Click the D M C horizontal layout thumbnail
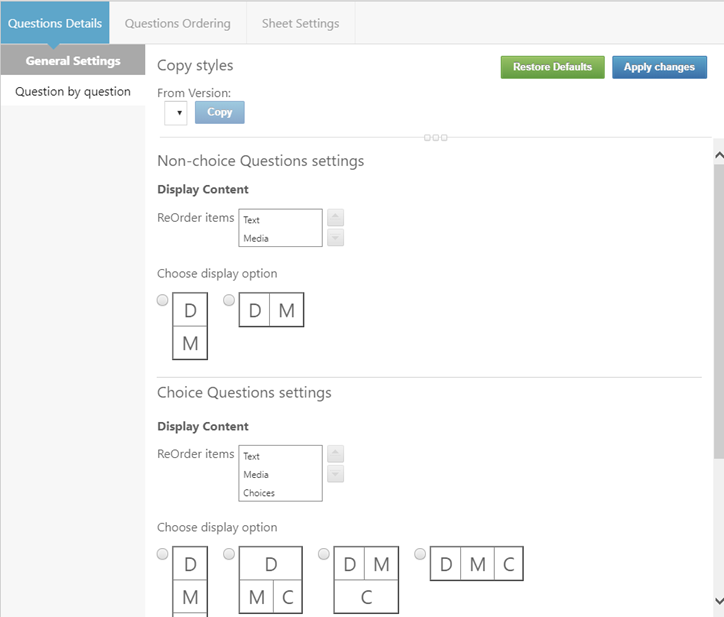724x617 pixels. coord(477,563)
